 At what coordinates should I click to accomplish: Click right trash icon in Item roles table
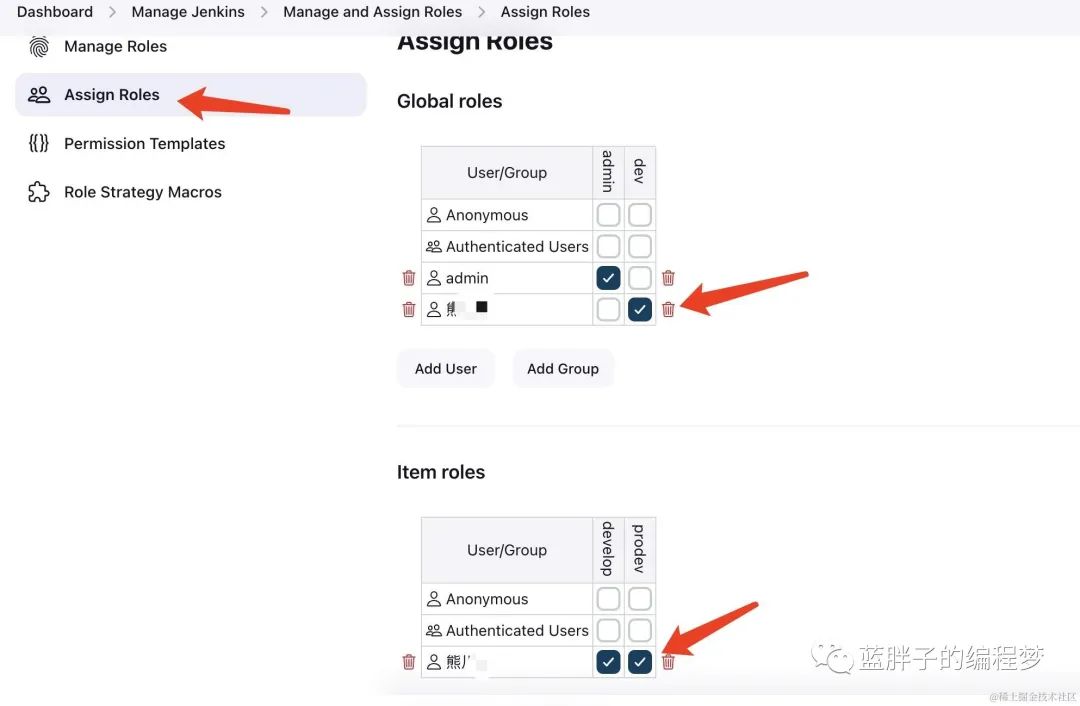point(668,662)
